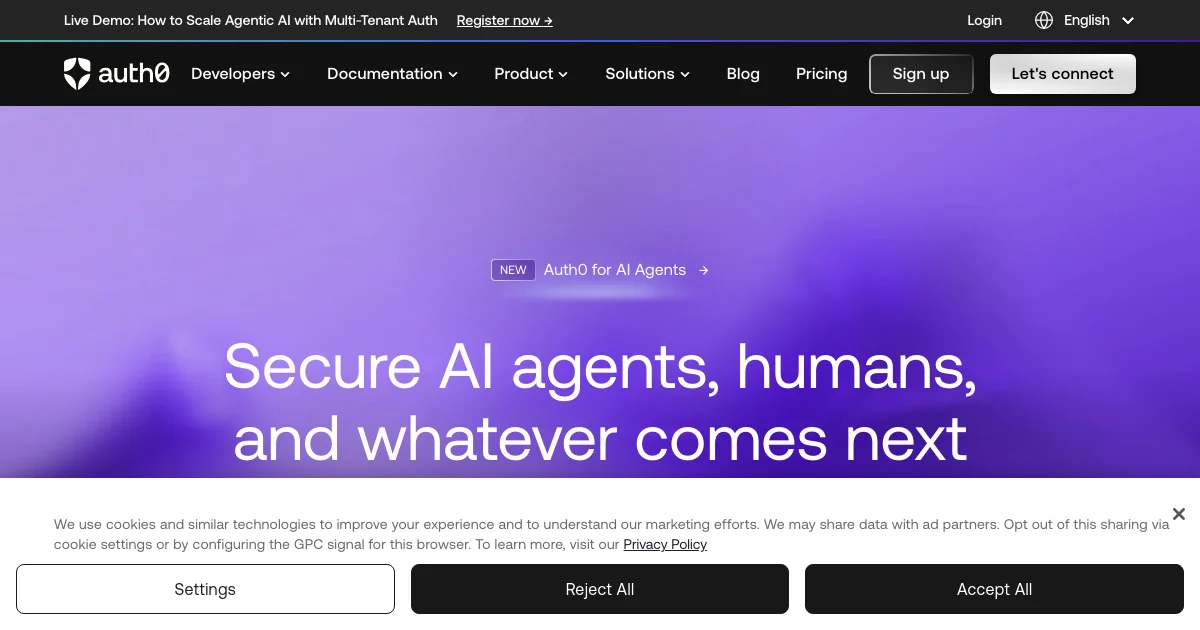Open the Solutions menu
Viewport: 1200px width, 630px height.
(648, 74)
